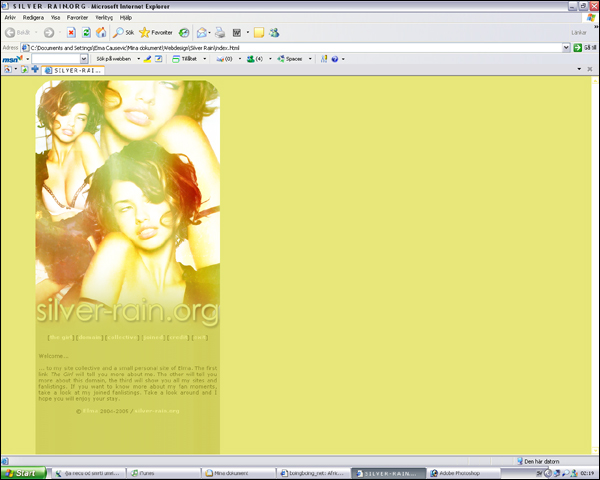Viewport: 600px width, 480px height.
Task: Open the Hjälp menu
Action: point(126,18)
